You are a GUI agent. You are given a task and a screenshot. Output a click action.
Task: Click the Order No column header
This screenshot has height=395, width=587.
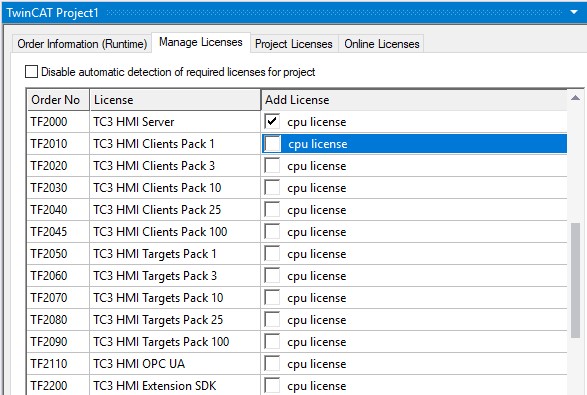[x=58, y=100]
